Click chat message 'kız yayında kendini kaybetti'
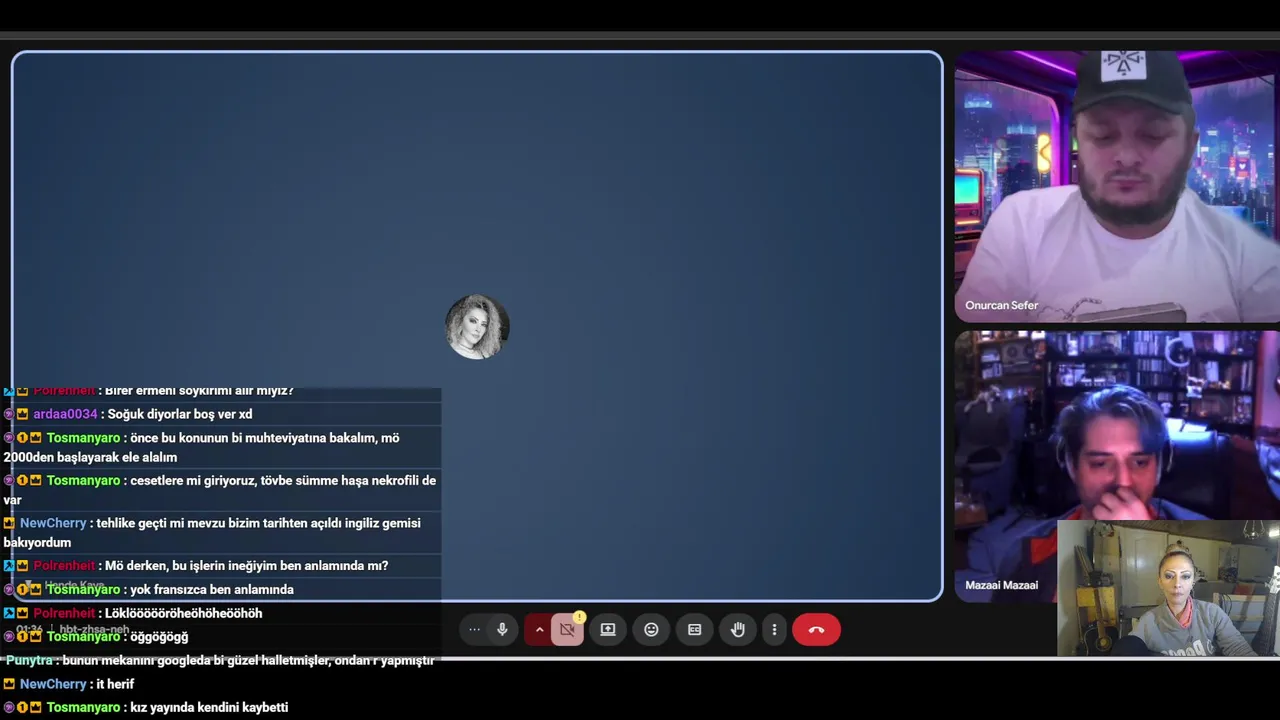The image size is (1280, 720). tap(209, 708)
